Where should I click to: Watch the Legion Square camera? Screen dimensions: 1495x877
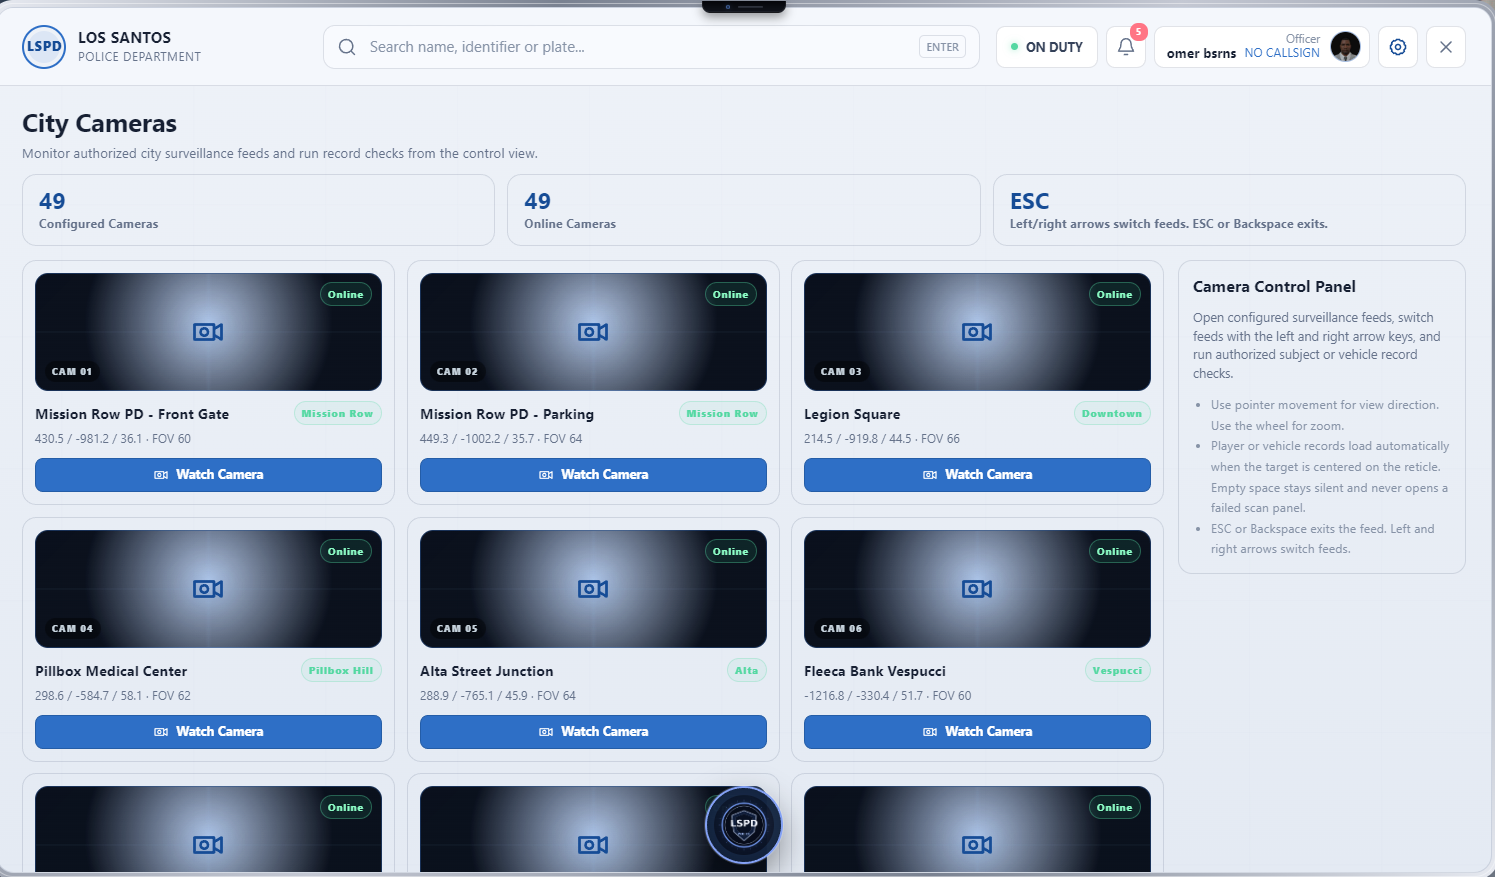[x=977, y=475]
